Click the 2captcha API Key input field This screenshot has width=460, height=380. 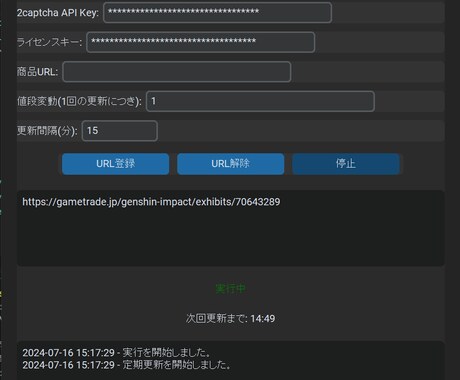pyautogui.click(x=217, y=12)
